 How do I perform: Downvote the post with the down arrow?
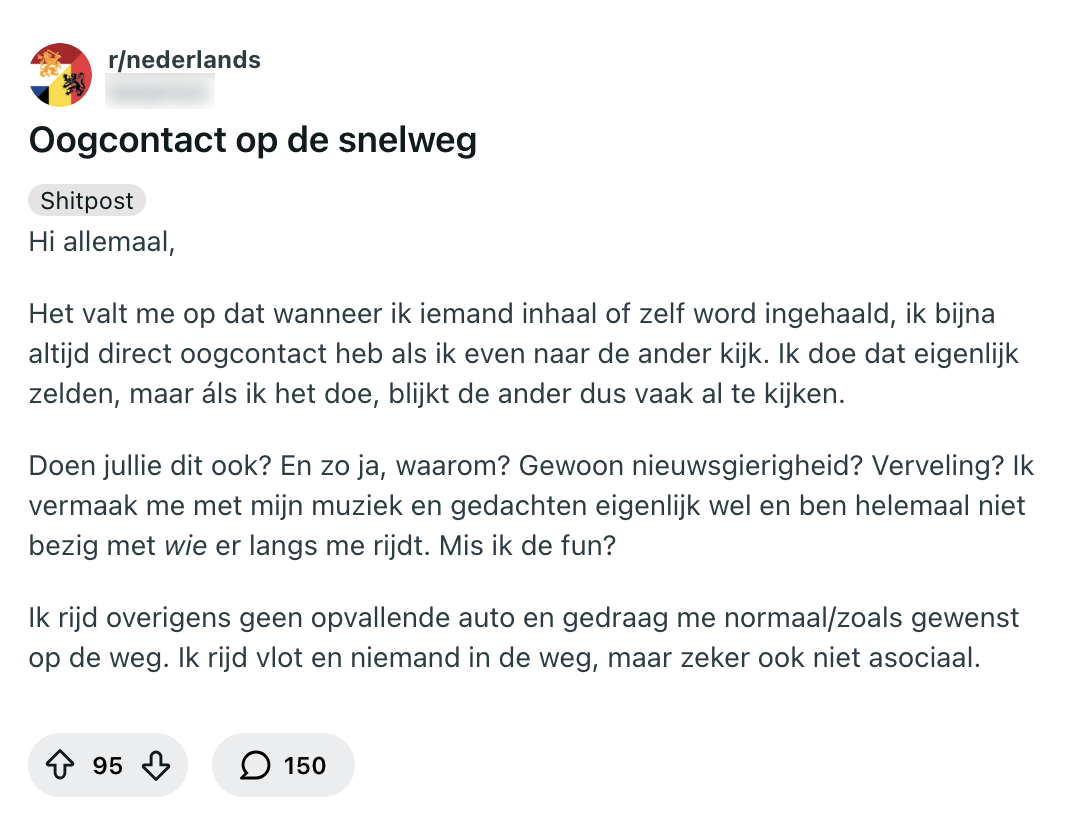tap(156, 766)
